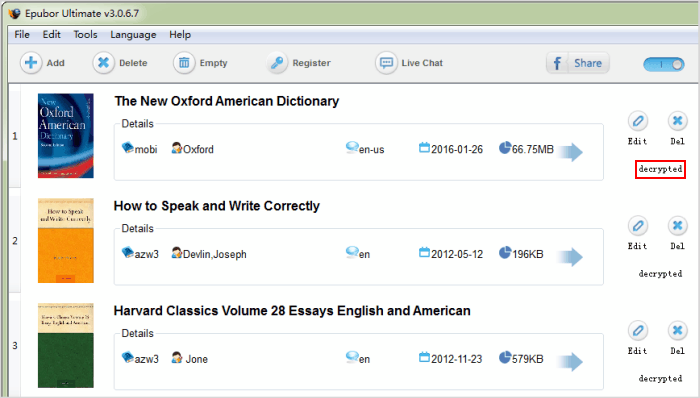Viewport: 700px width, 398px height.
Task: Click the calendar icon beside 2012-05-12
Action: [424, 252]
